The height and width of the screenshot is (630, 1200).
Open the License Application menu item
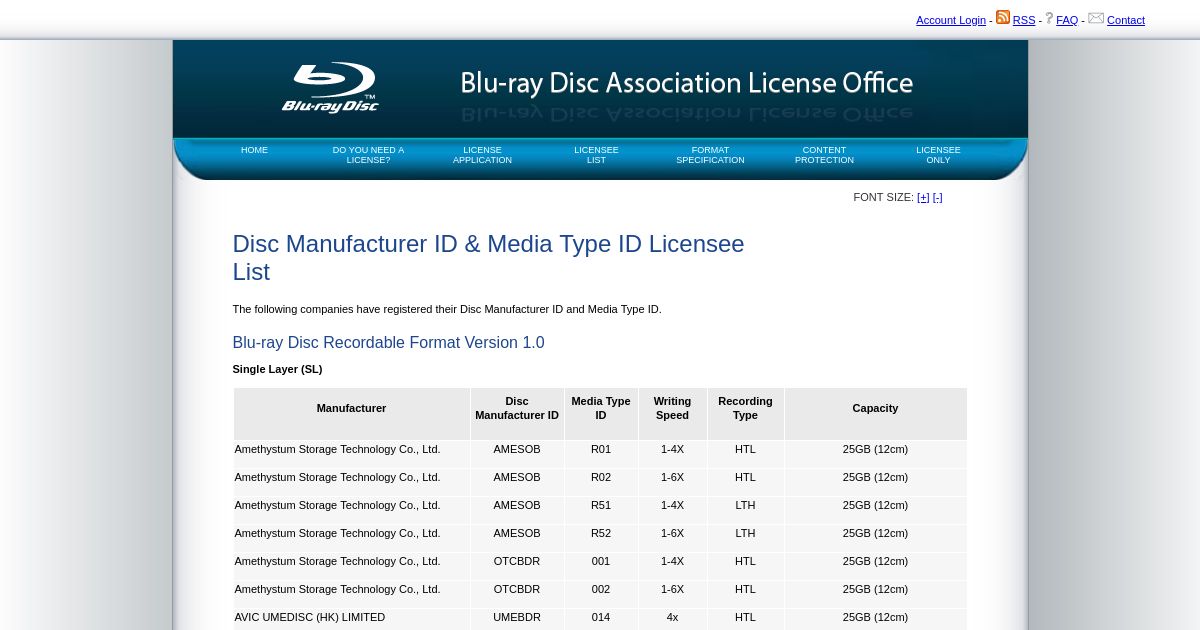point(482,155)
